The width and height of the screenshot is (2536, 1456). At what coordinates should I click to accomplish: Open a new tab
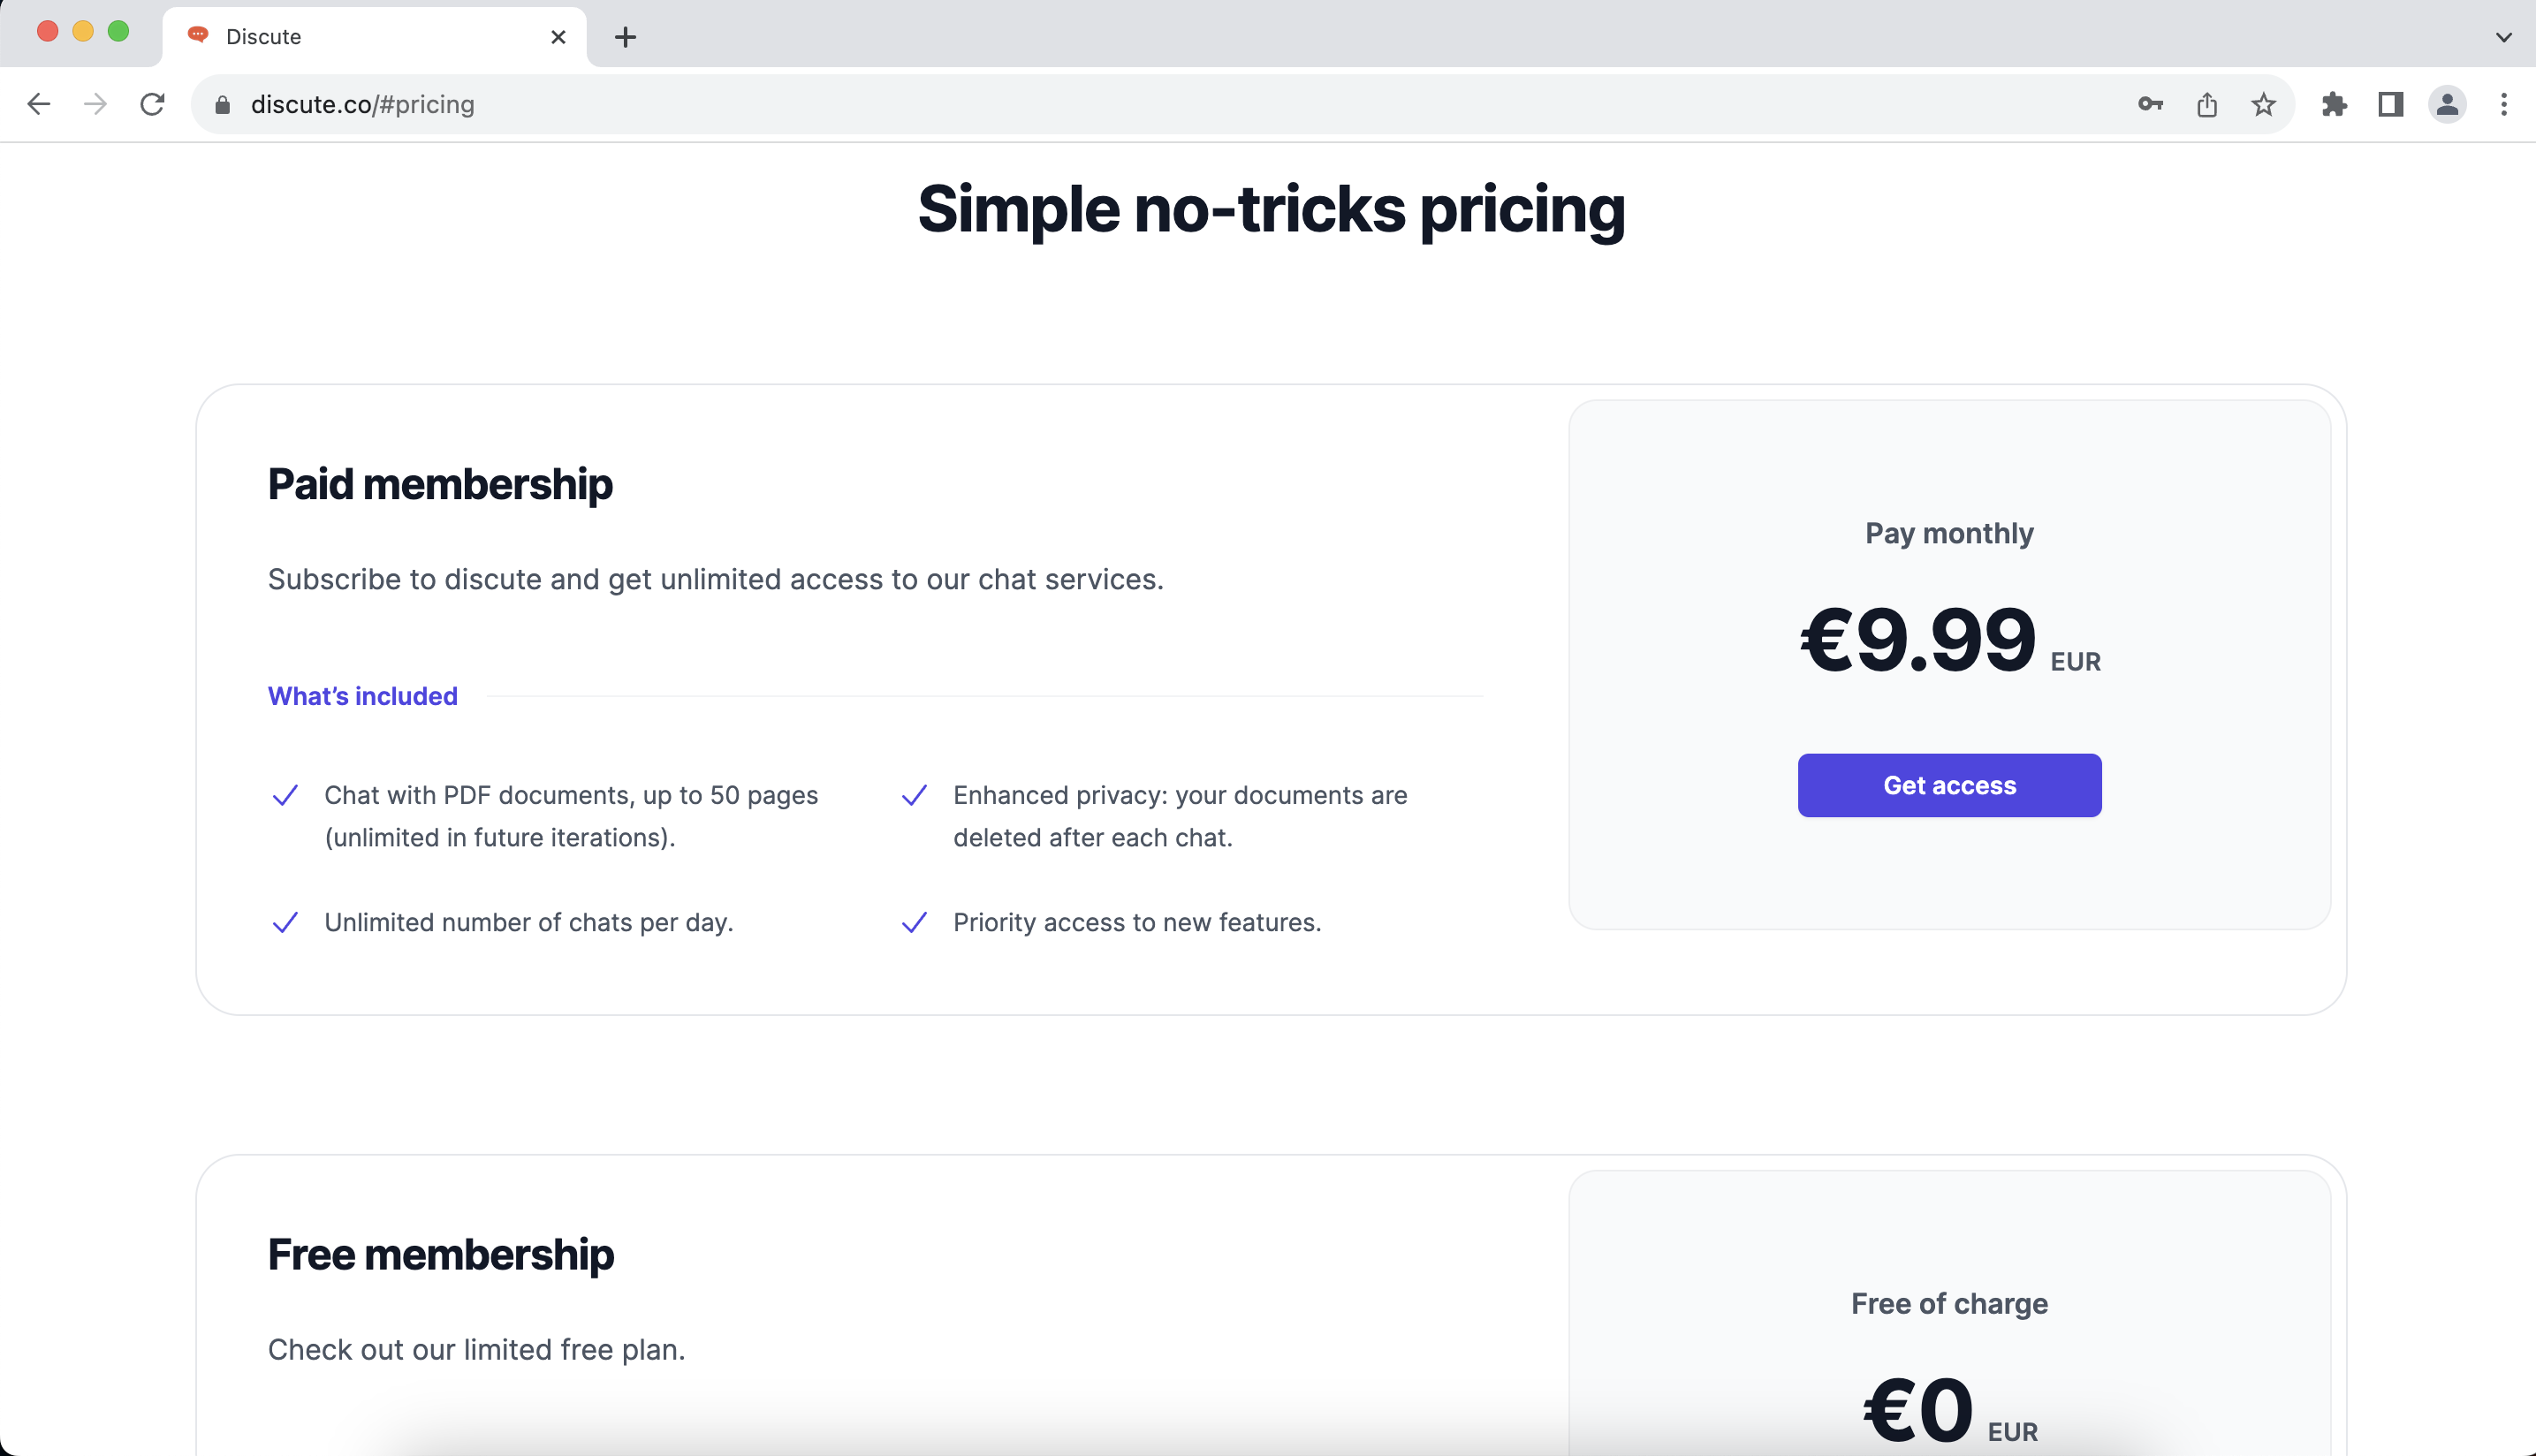[625, 37]
